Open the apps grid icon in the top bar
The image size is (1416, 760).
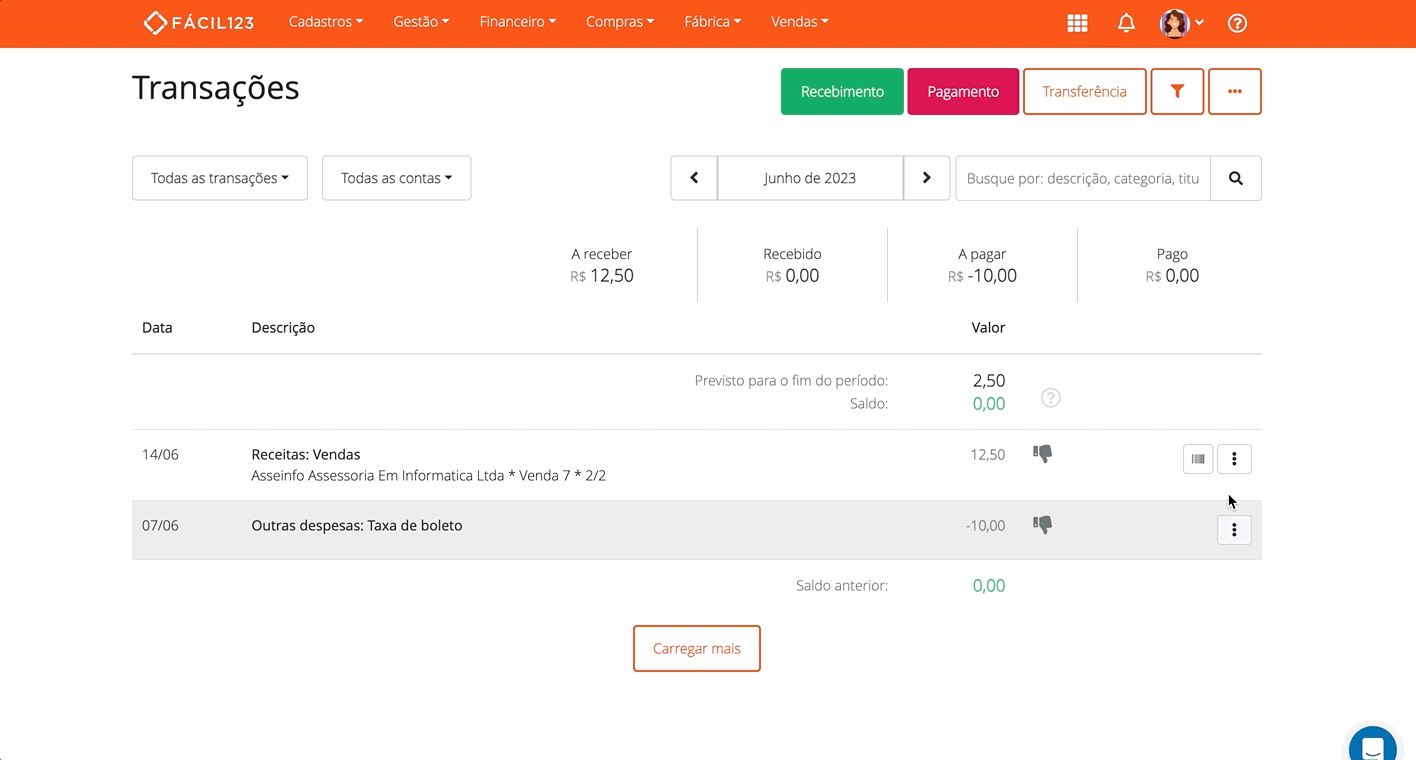click(1077, 22)
